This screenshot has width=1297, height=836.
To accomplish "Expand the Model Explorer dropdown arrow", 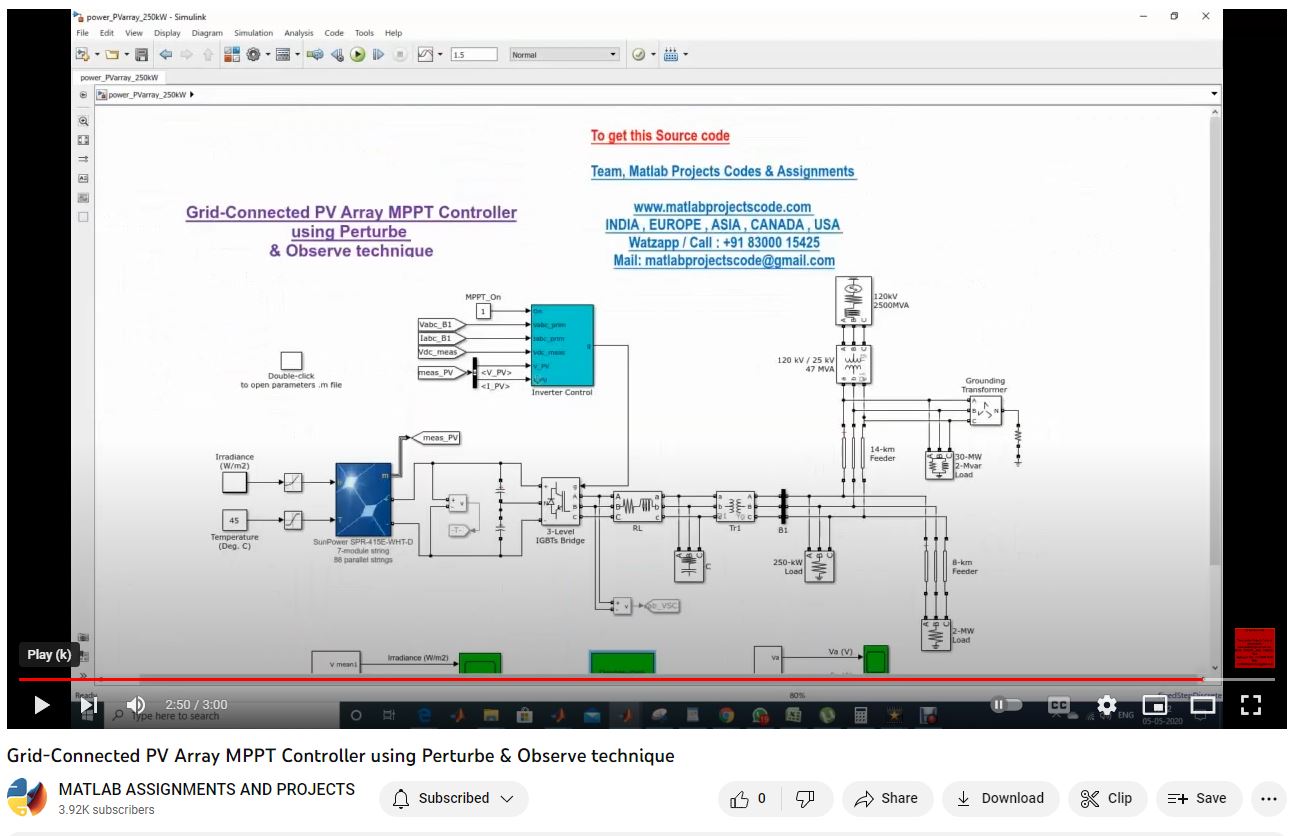I will (298, 54).
